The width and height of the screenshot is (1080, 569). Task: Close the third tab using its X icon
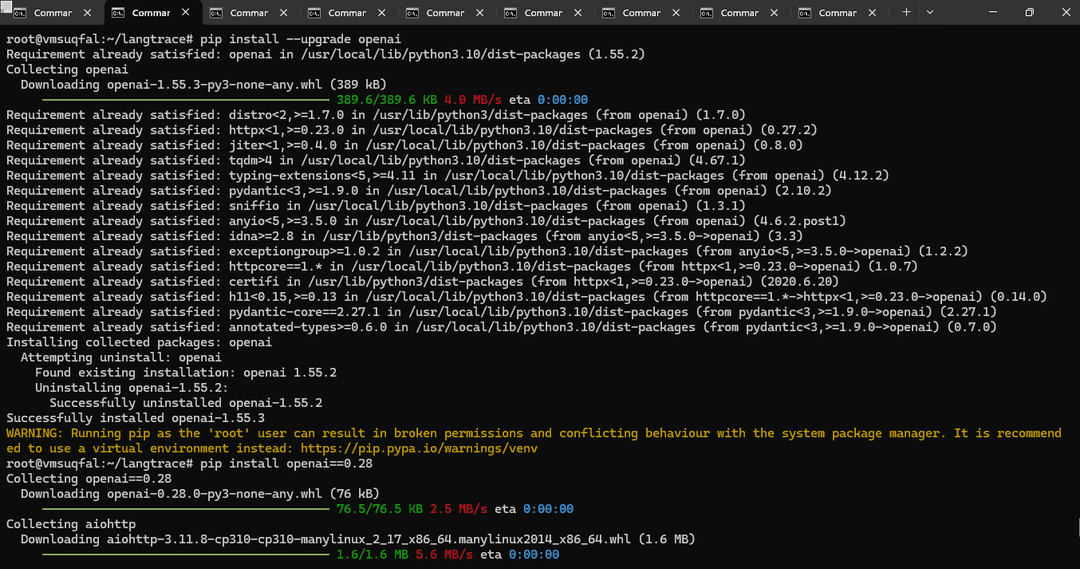point(283,13)
